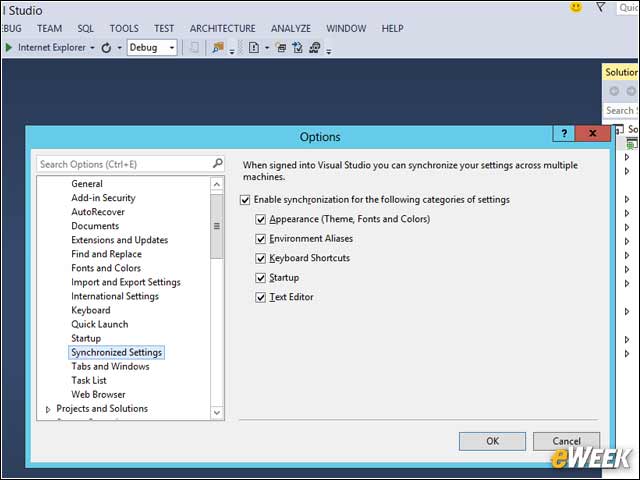Screen dimensions: 640x480
Task: Click the toolbar icon right of the checklist icon
Action: point(315,48)
